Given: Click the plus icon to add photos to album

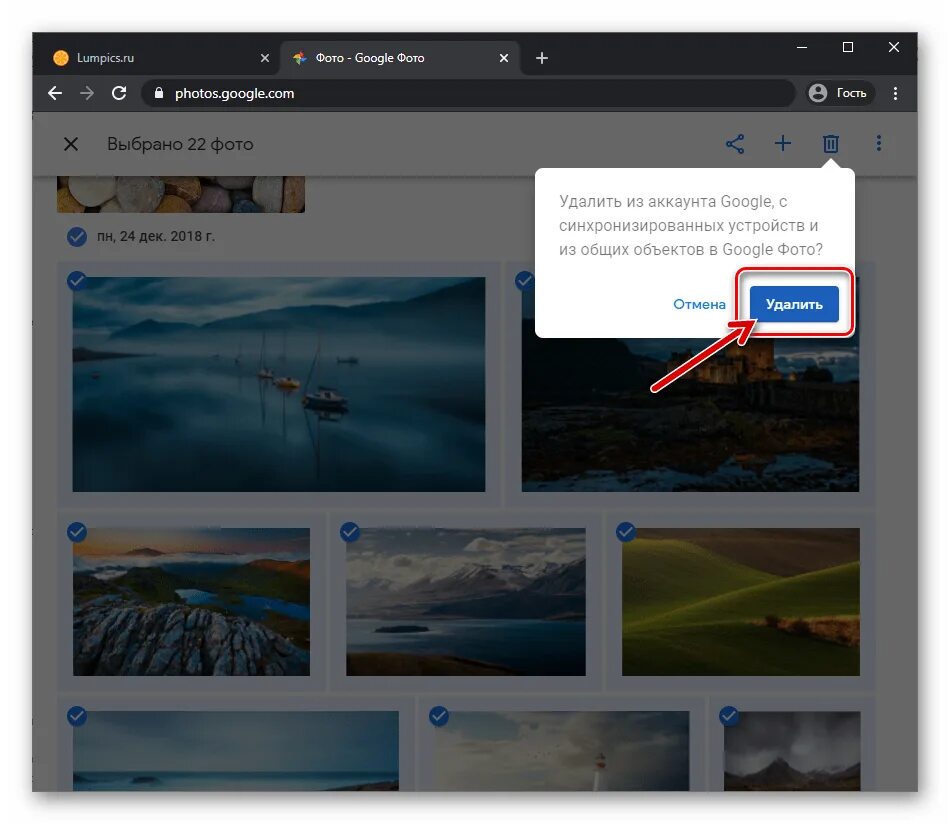Looking at the screenshot, I should pos(783,143).
